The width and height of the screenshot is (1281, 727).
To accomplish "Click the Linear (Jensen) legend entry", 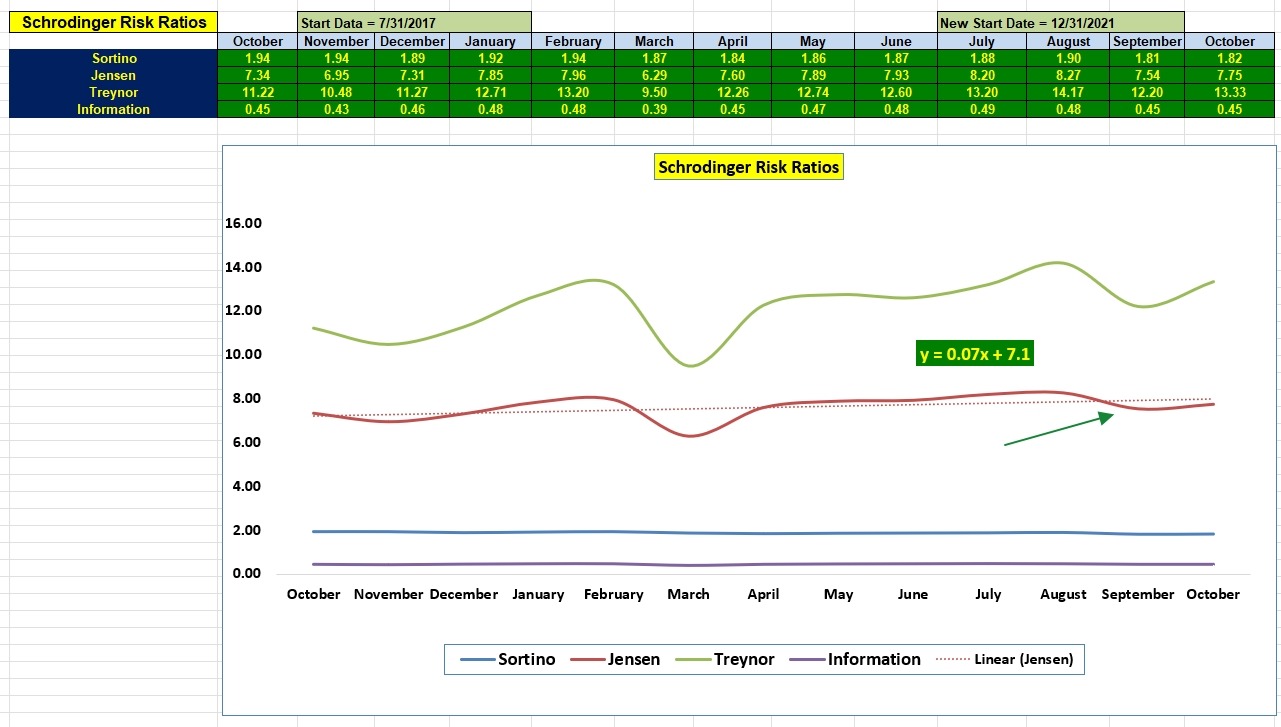I will (1004, 659).
